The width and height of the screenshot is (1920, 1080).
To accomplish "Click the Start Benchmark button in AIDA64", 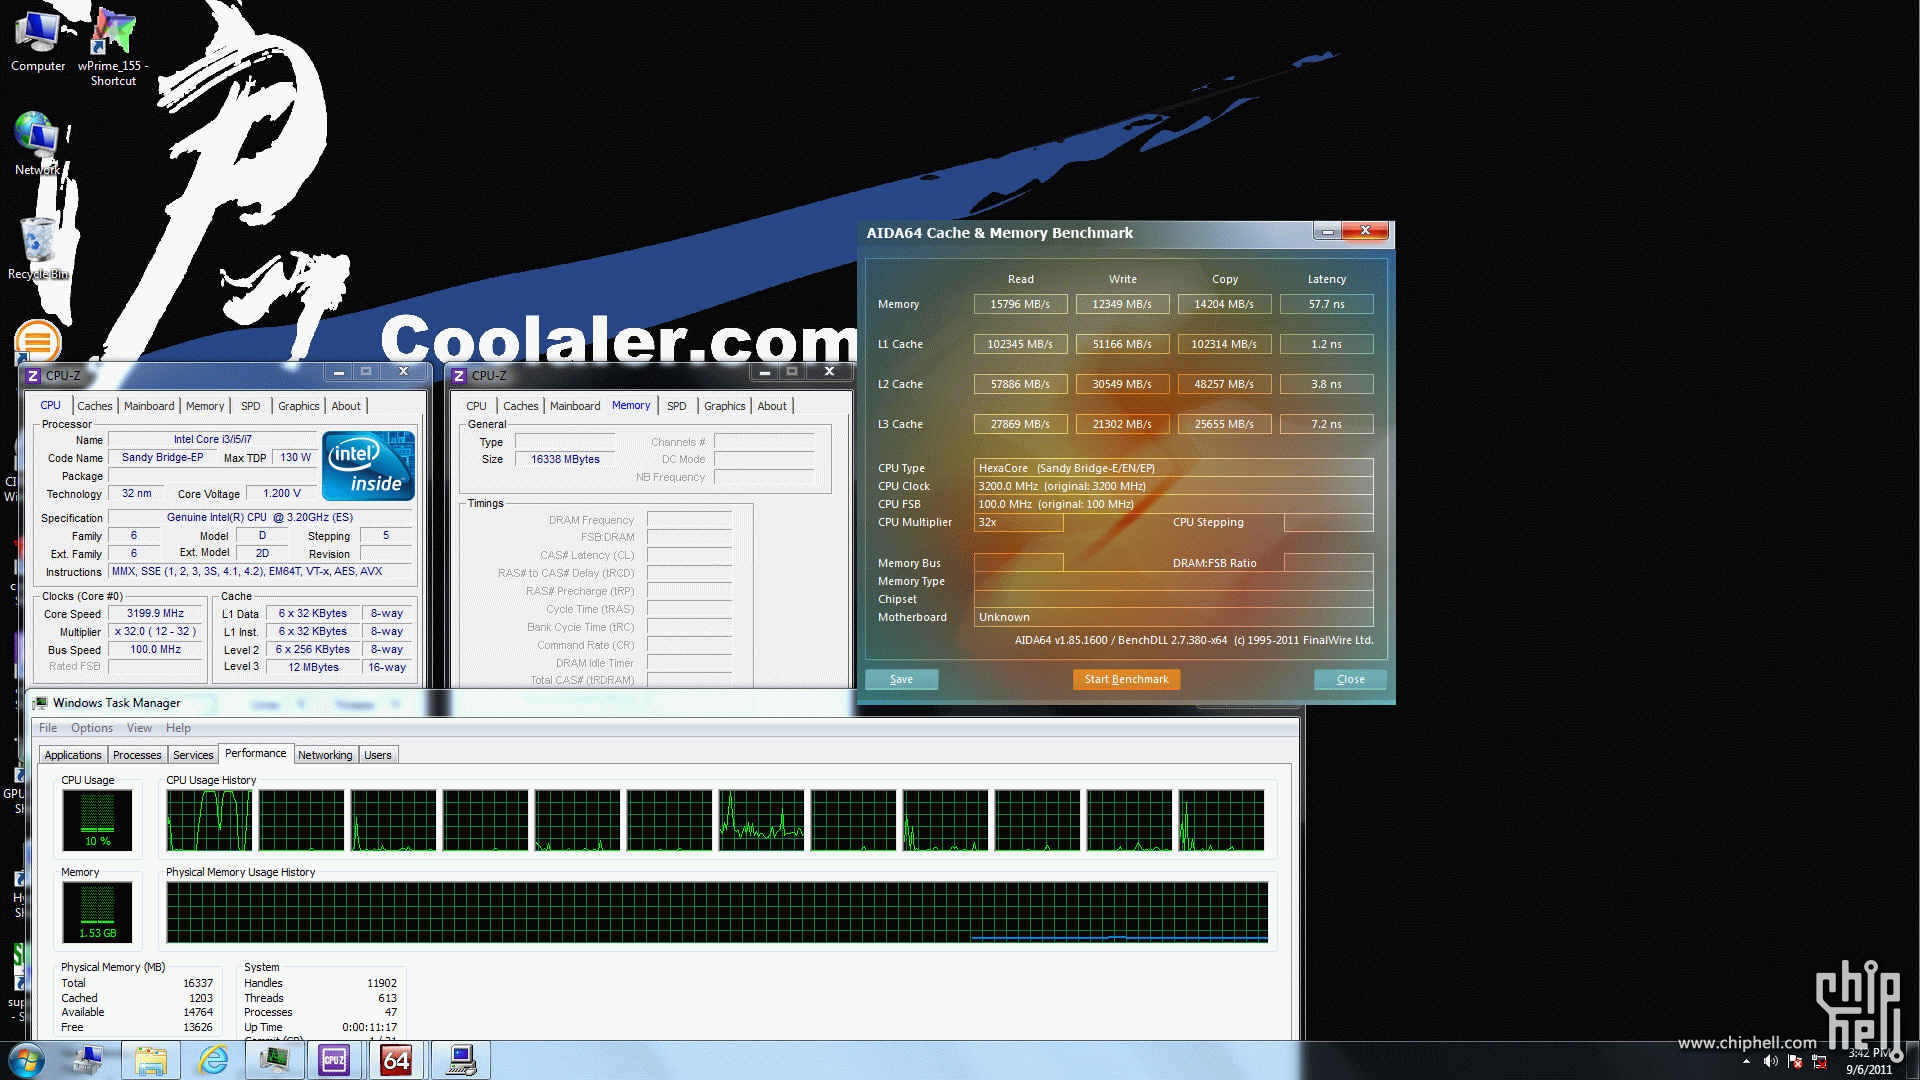I will coord(1126,678).
